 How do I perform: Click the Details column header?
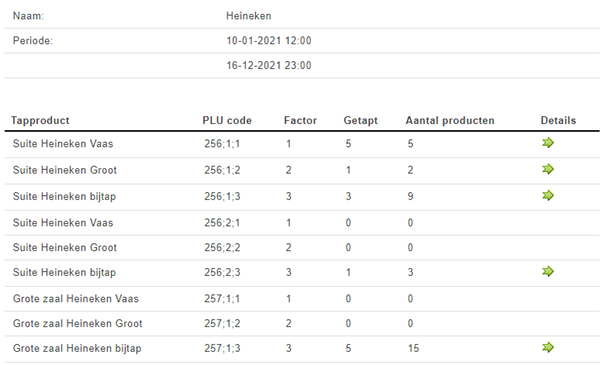coord(558,121)
